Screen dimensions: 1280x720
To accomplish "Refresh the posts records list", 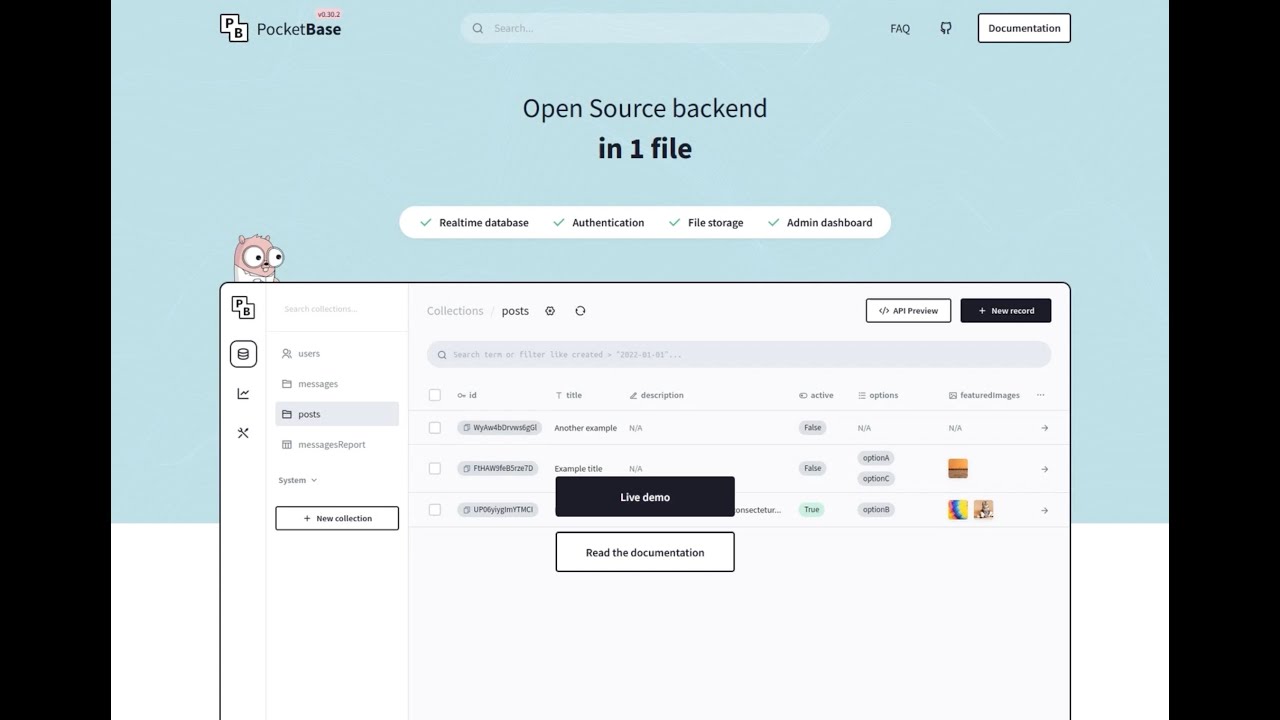I will pyautogui.click(x=580, y=311).
